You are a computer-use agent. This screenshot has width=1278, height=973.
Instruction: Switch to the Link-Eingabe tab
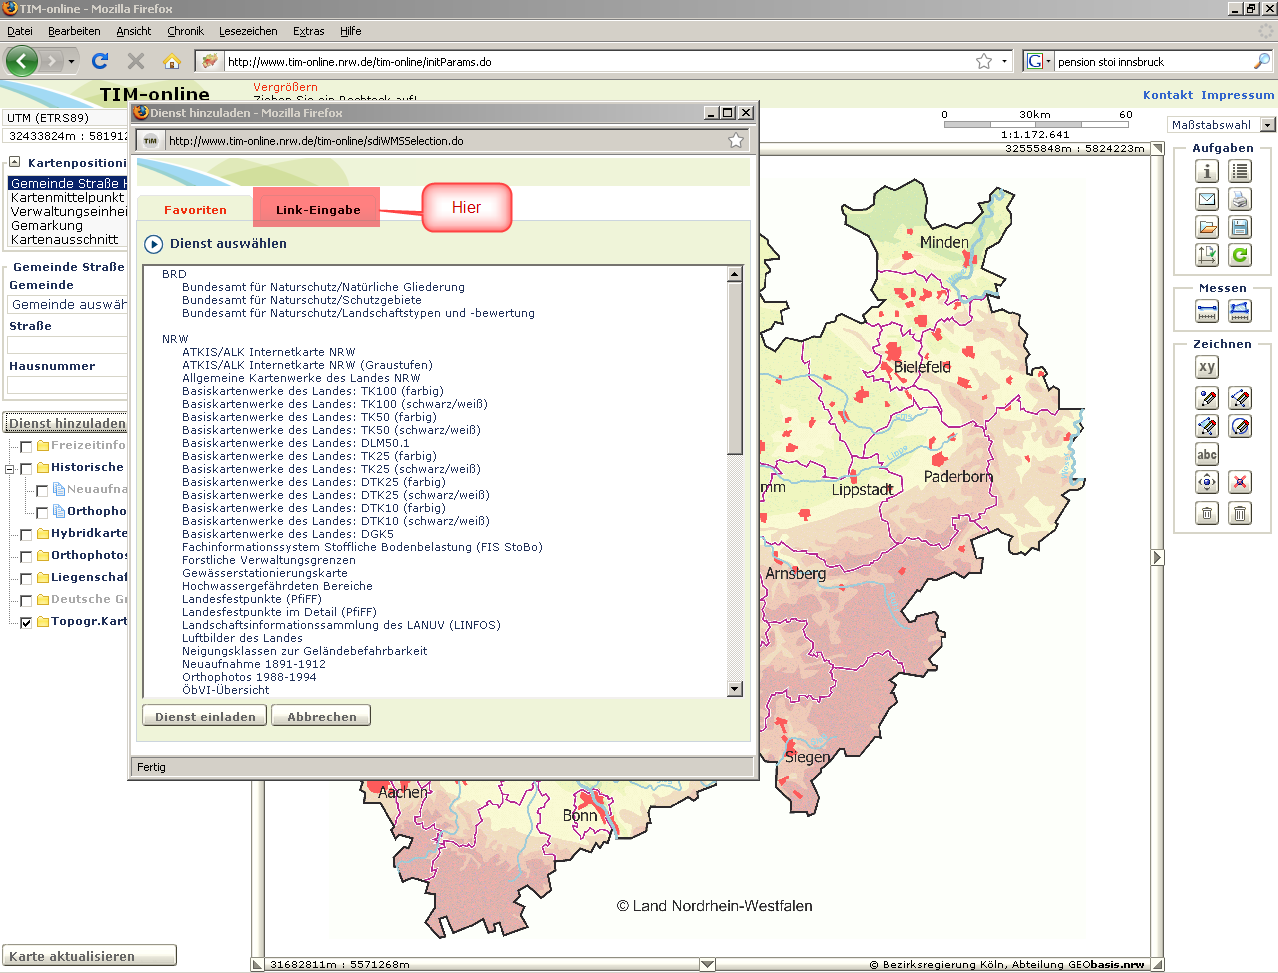(317, 210)
